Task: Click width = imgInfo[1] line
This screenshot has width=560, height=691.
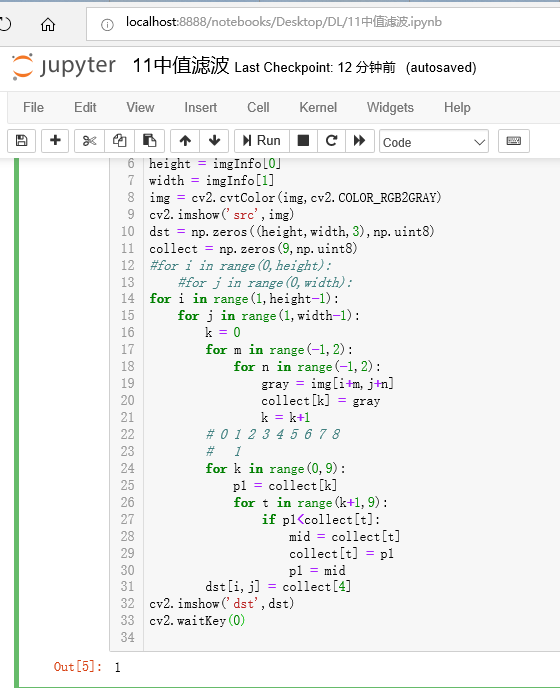Action: pos(211,181)
